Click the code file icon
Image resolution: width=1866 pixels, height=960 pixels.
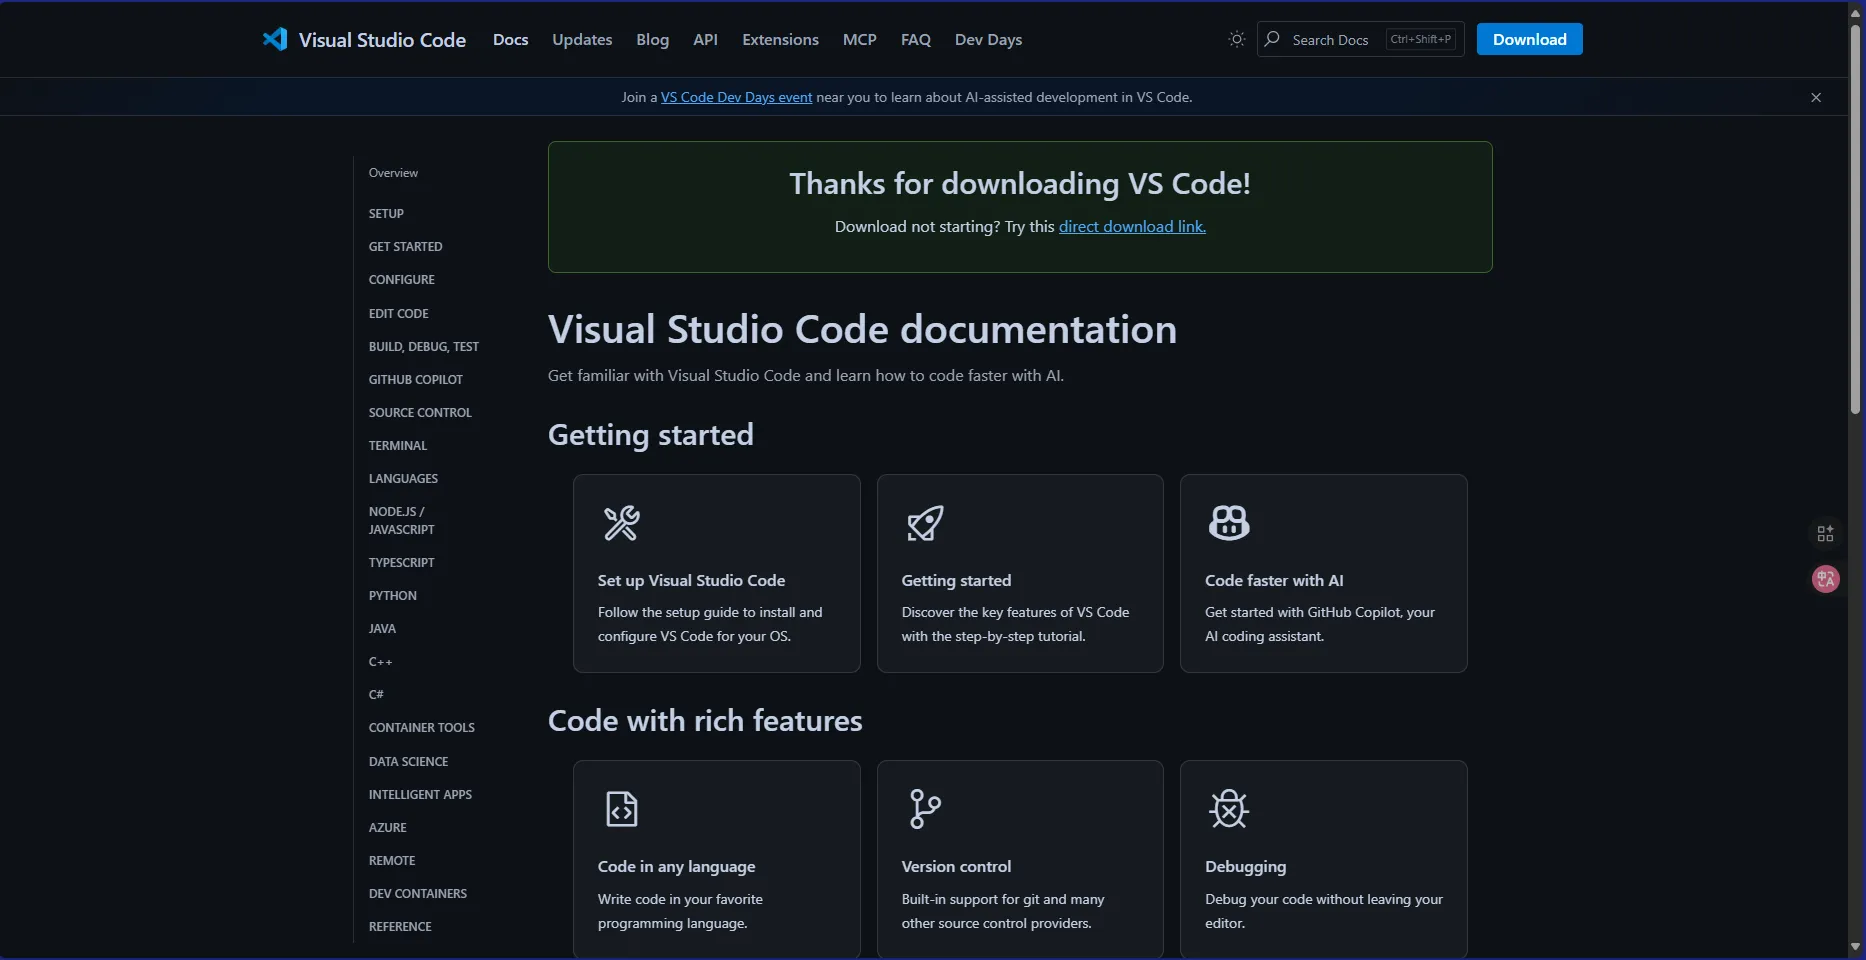click(x=621, y=809)
